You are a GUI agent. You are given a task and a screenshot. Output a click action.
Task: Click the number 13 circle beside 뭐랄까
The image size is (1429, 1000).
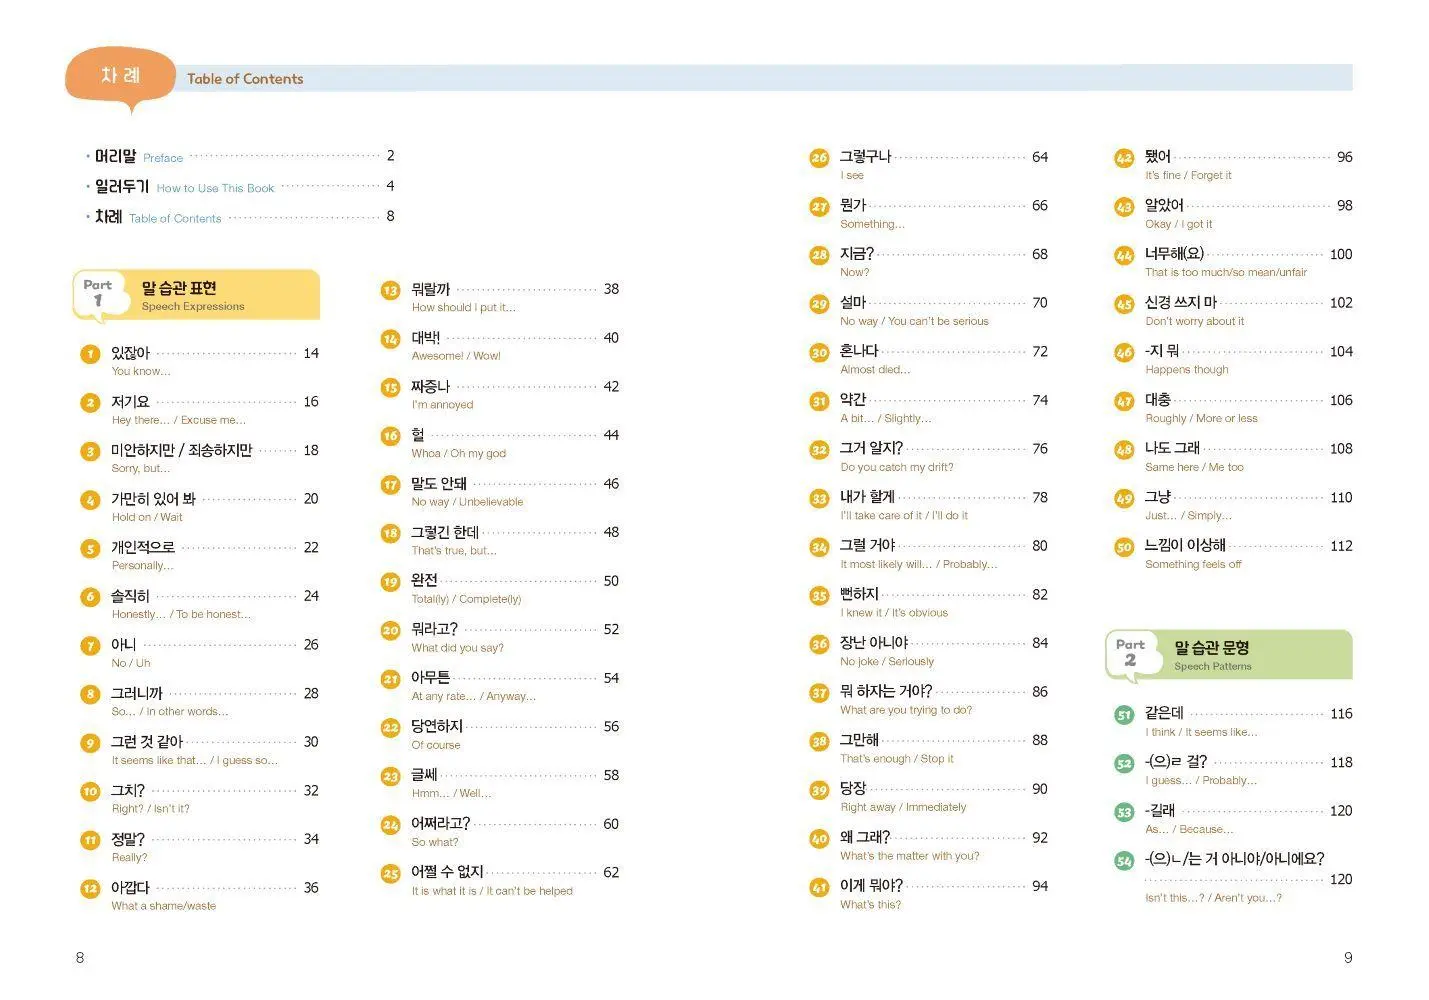[390, 291]
